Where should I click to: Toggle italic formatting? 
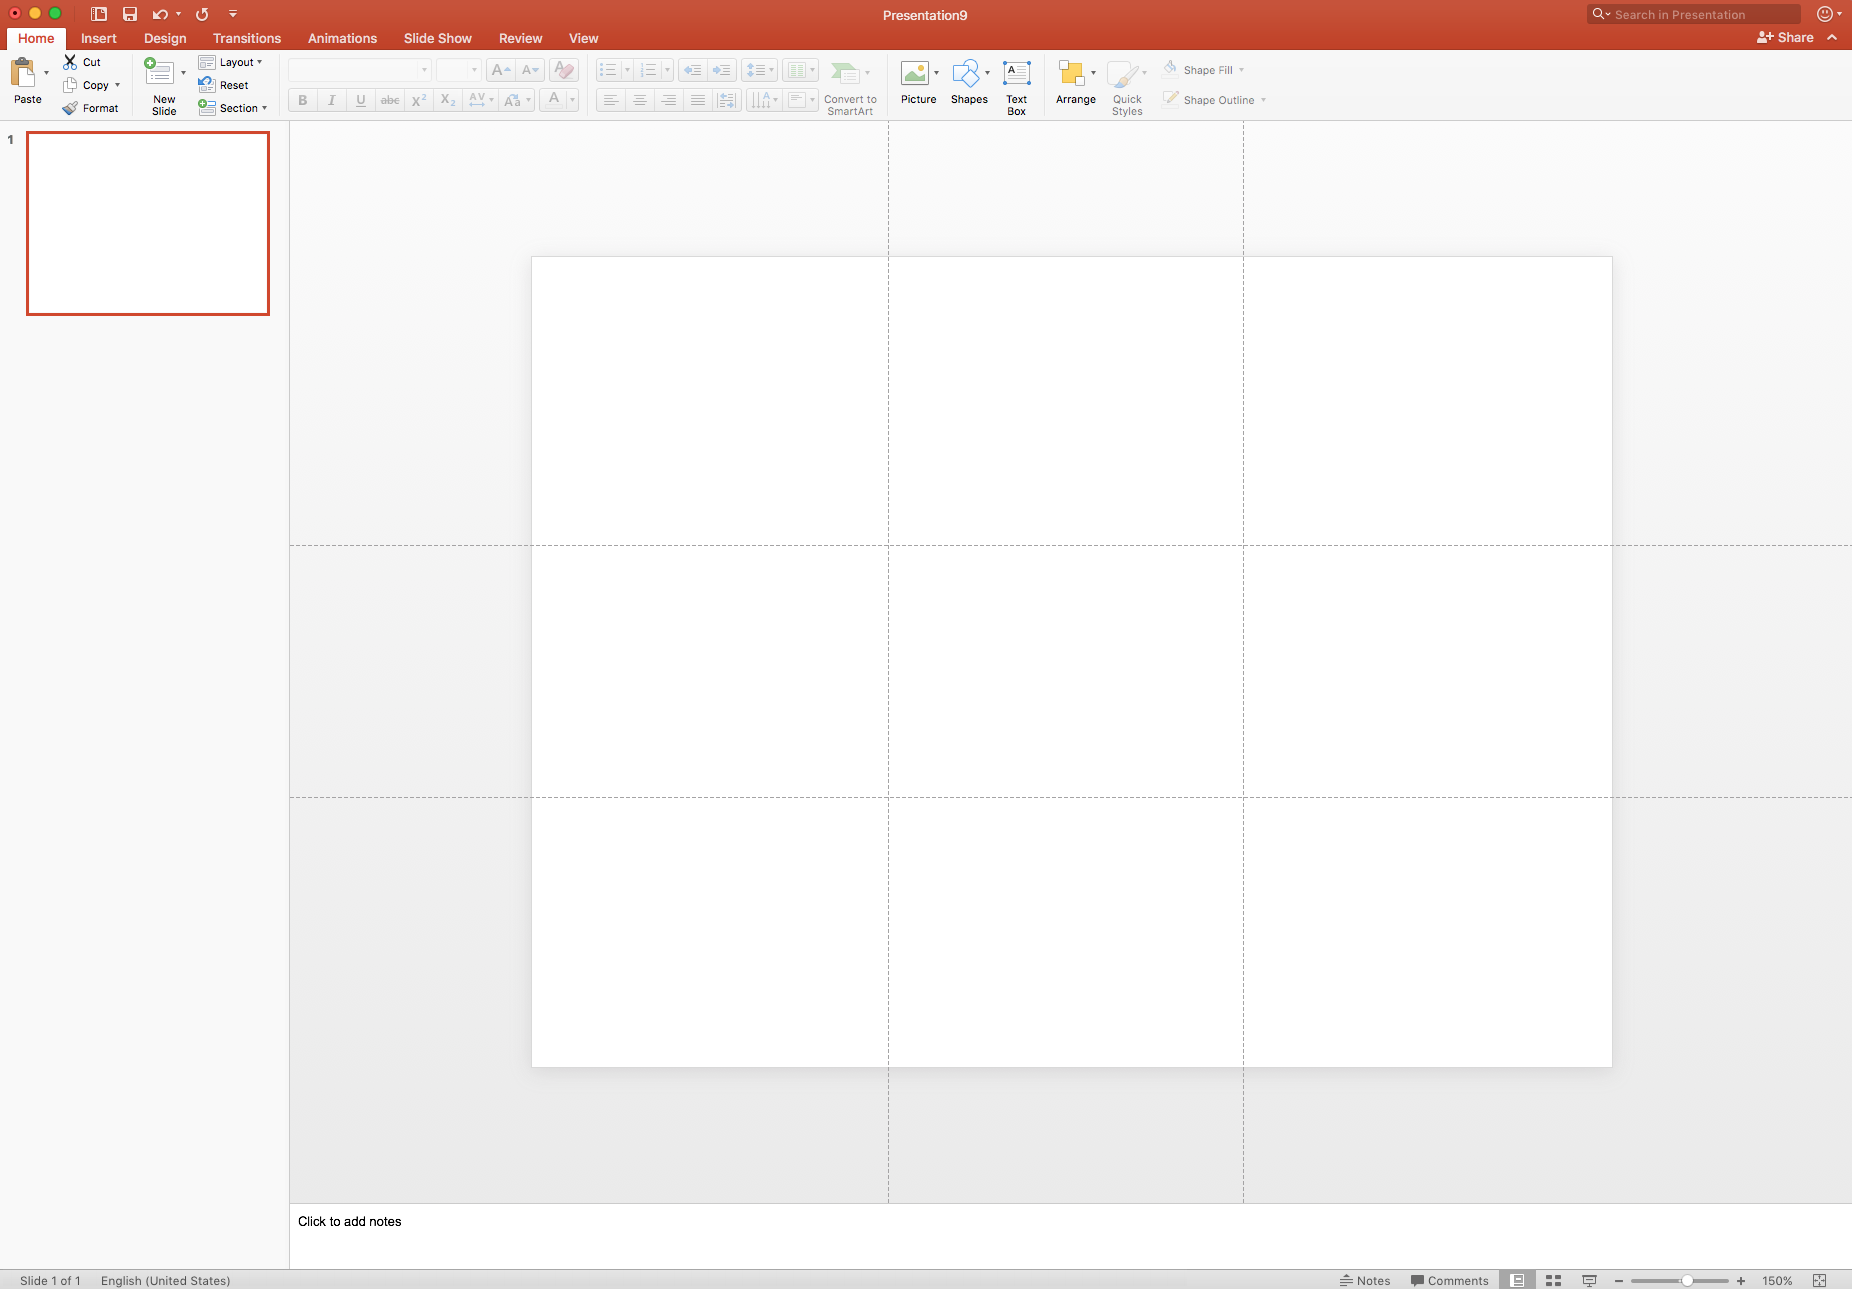(x=330, y=100)
